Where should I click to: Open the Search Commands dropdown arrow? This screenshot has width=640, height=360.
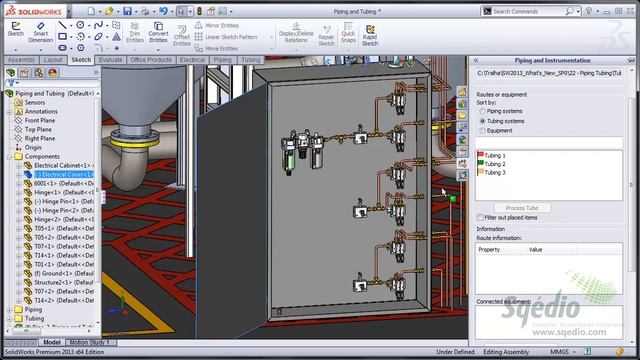coord(578,11)
